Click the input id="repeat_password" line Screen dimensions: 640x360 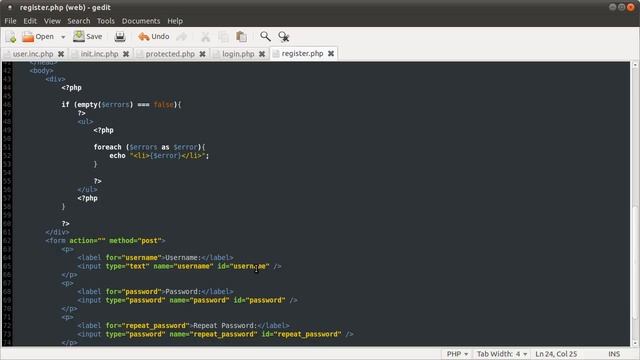coord(216,334)
